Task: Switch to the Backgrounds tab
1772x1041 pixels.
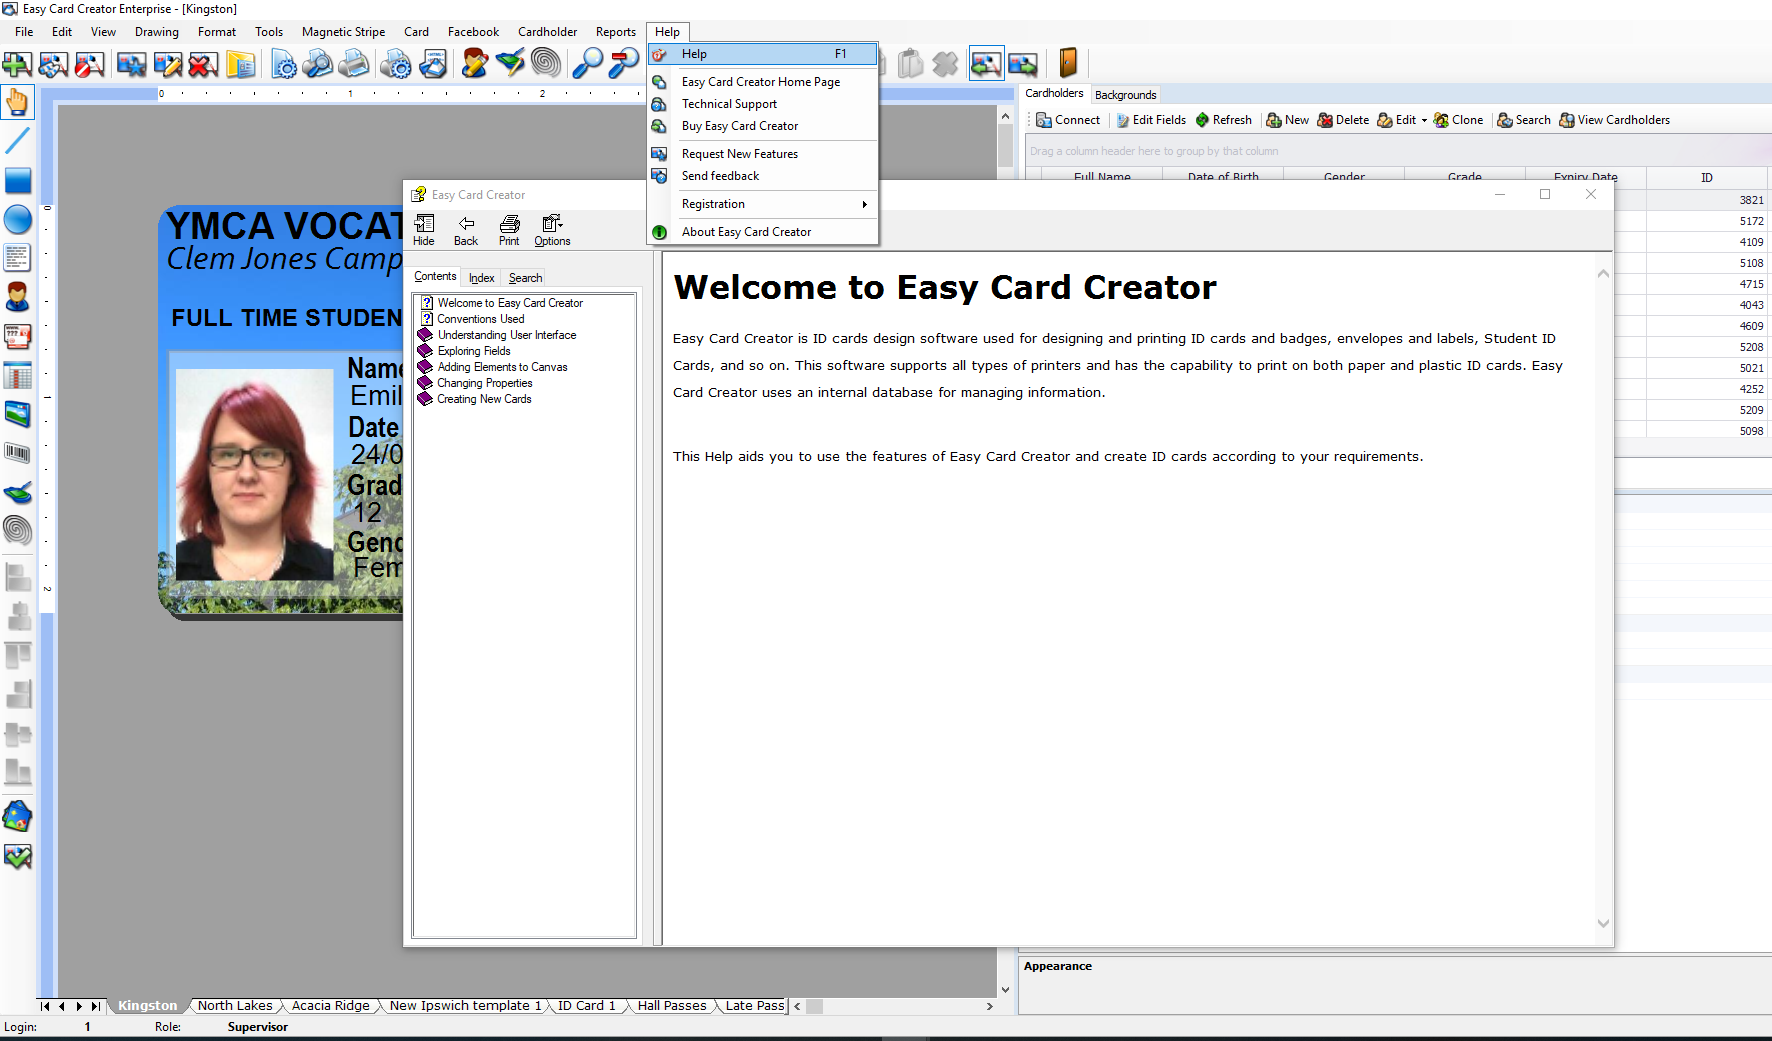Action: [1125, 95]
